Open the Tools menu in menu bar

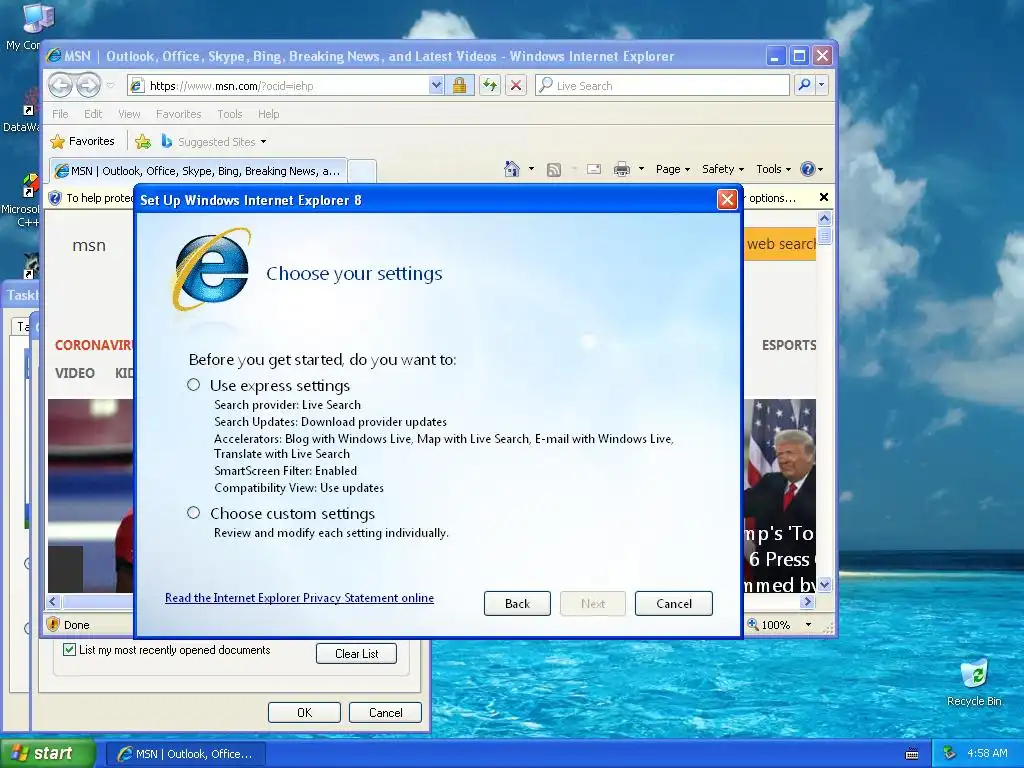coord(230,114)
